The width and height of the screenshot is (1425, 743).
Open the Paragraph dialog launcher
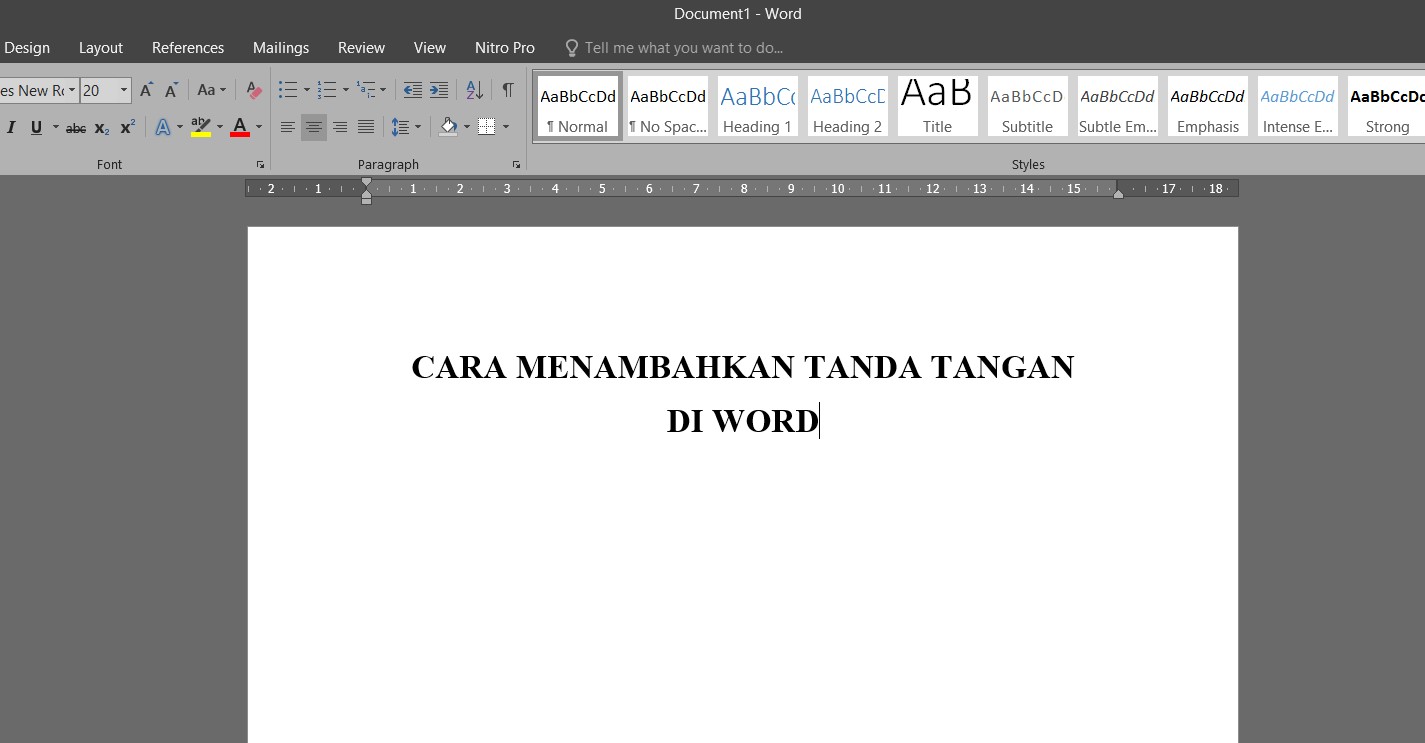click(x=517, y=164)
